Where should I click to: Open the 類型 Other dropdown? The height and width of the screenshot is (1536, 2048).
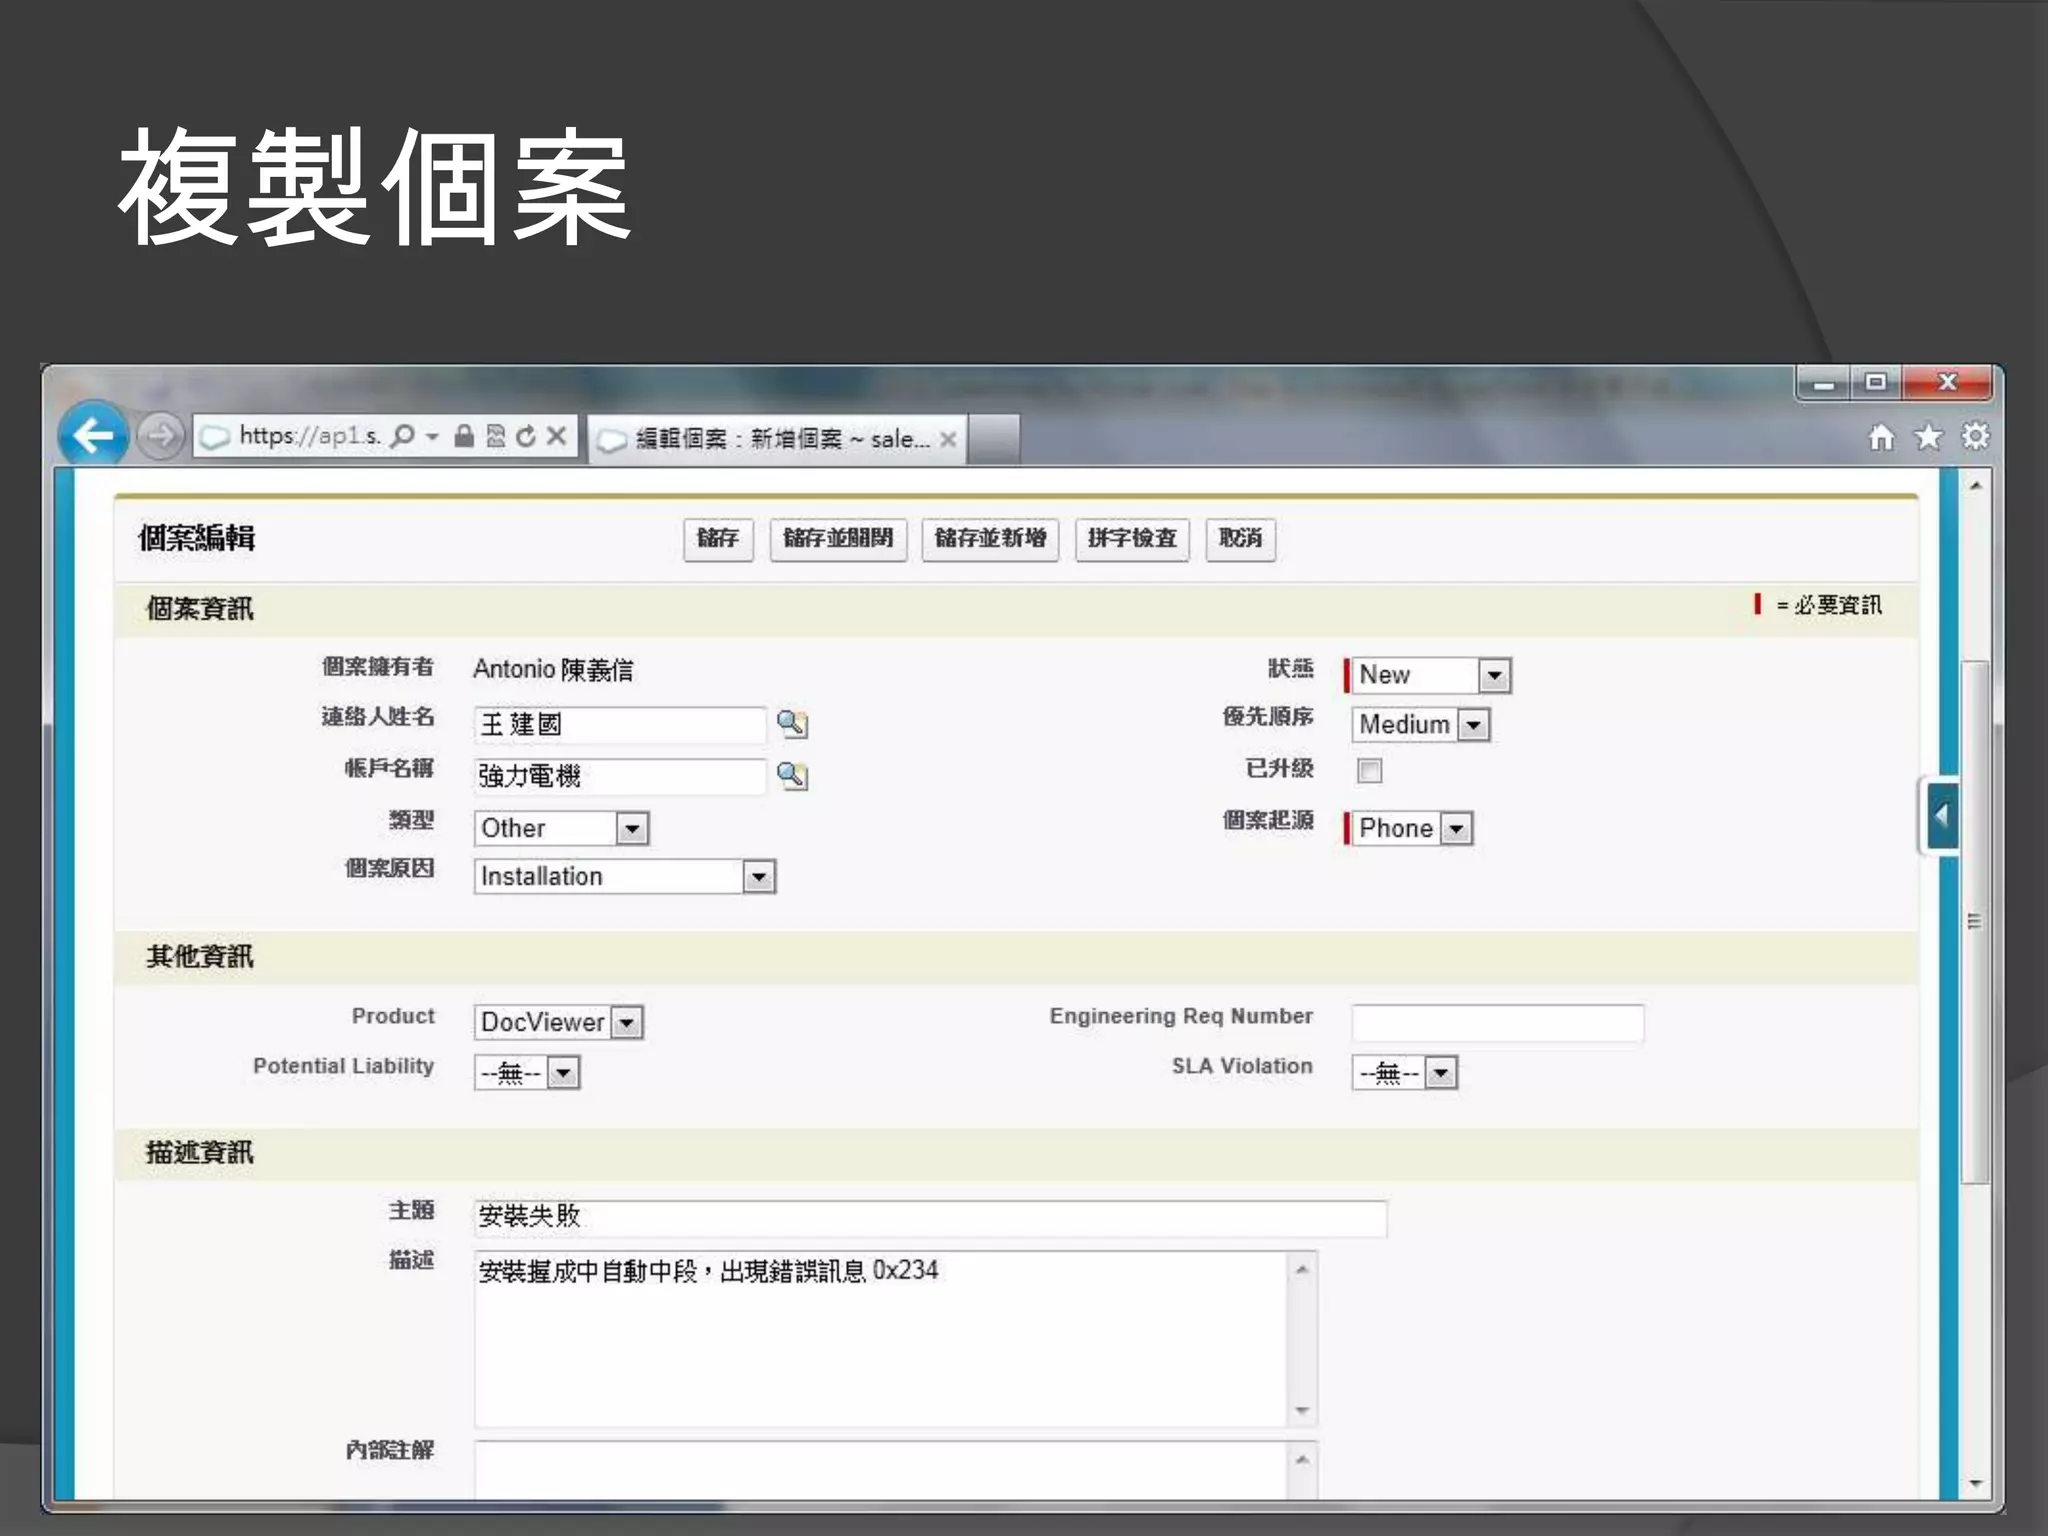pos(562,828)
